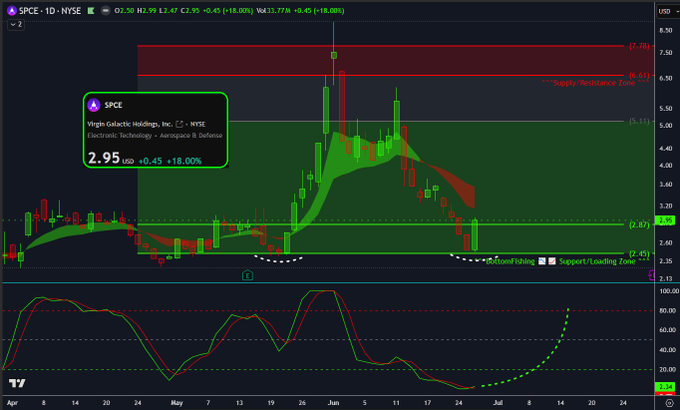Click the tall green candle at peak high
The height and width of the screenshot is (410, 680).
[333, 53]
